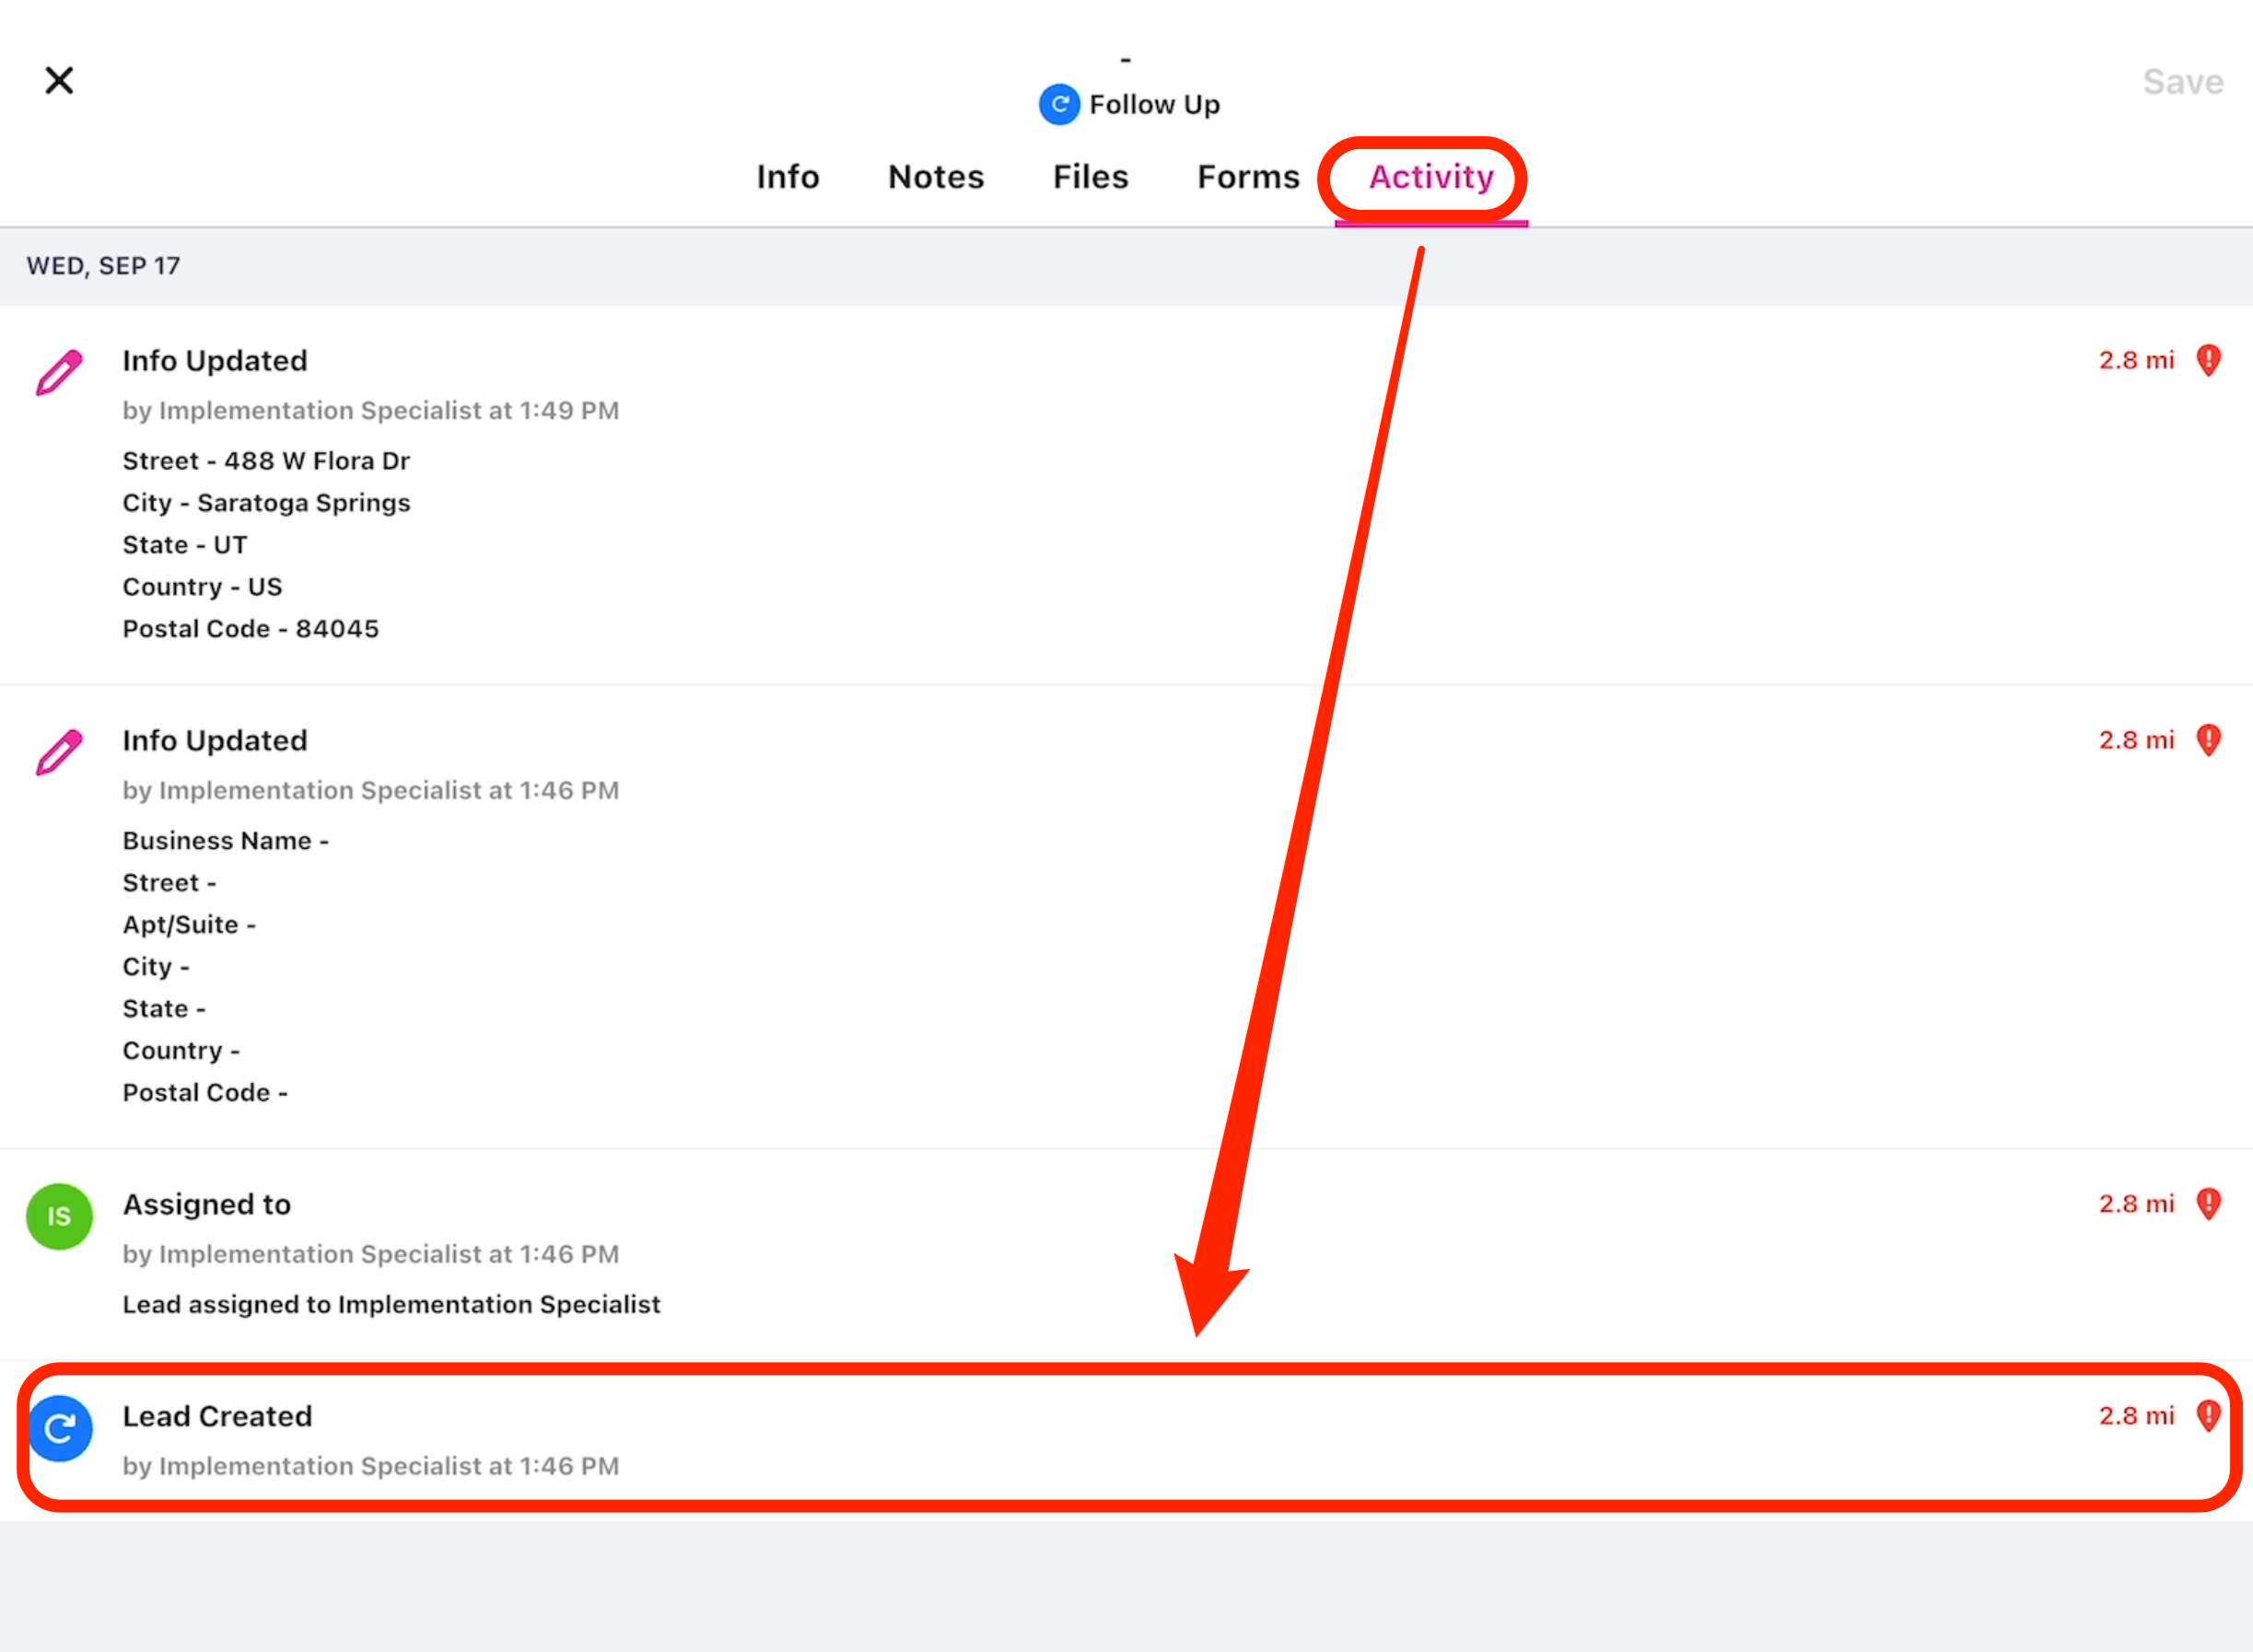
Task: Click red location pin on Lead Created row
Action: (x=2208, y=1416)
